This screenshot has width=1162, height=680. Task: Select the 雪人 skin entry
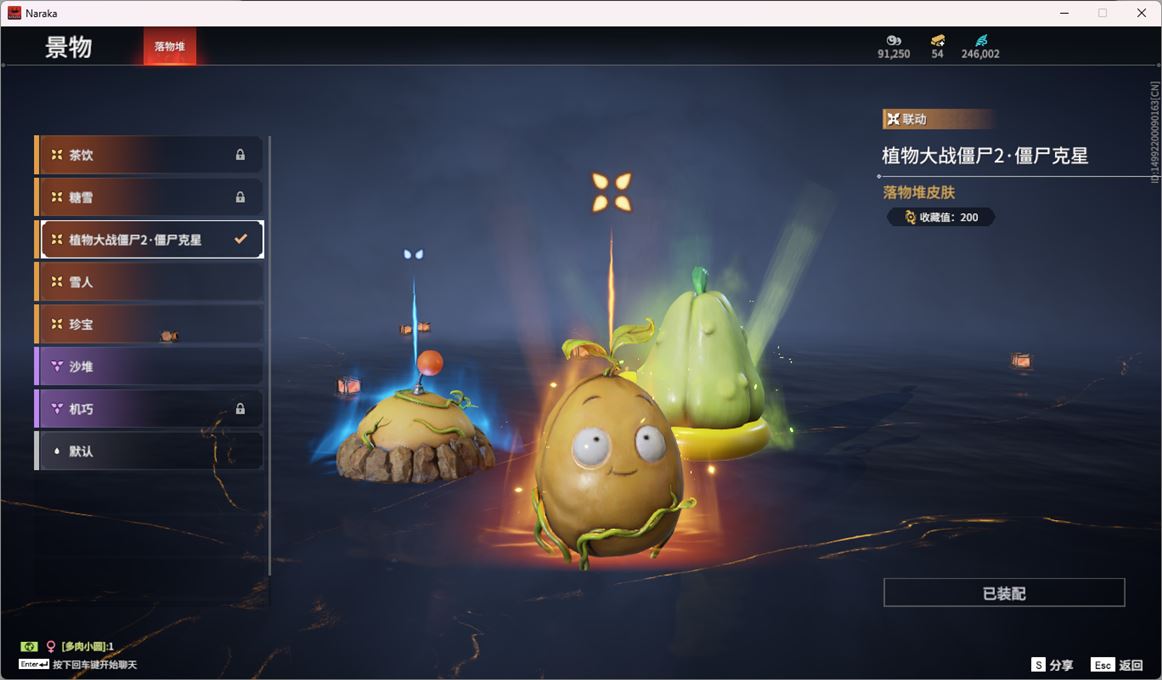149,281
